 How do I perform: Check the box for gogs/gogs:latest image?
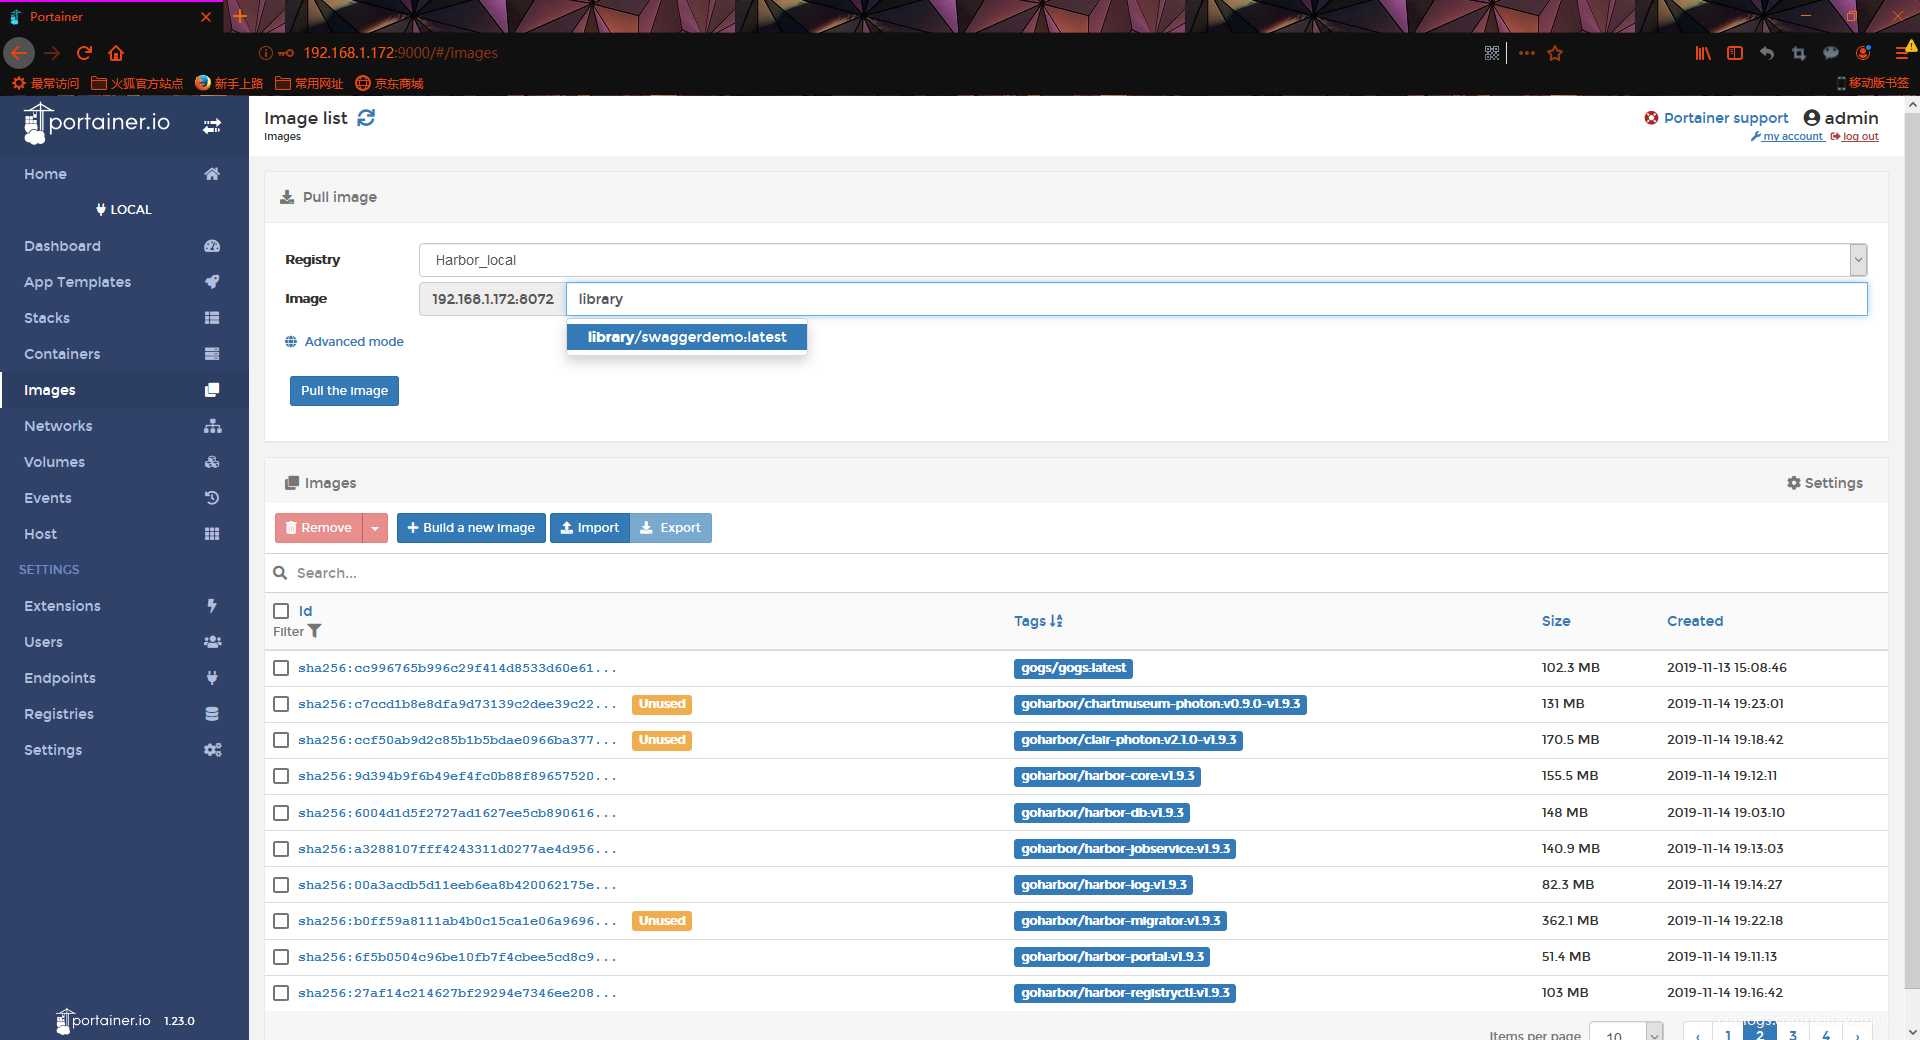[281, 668]
